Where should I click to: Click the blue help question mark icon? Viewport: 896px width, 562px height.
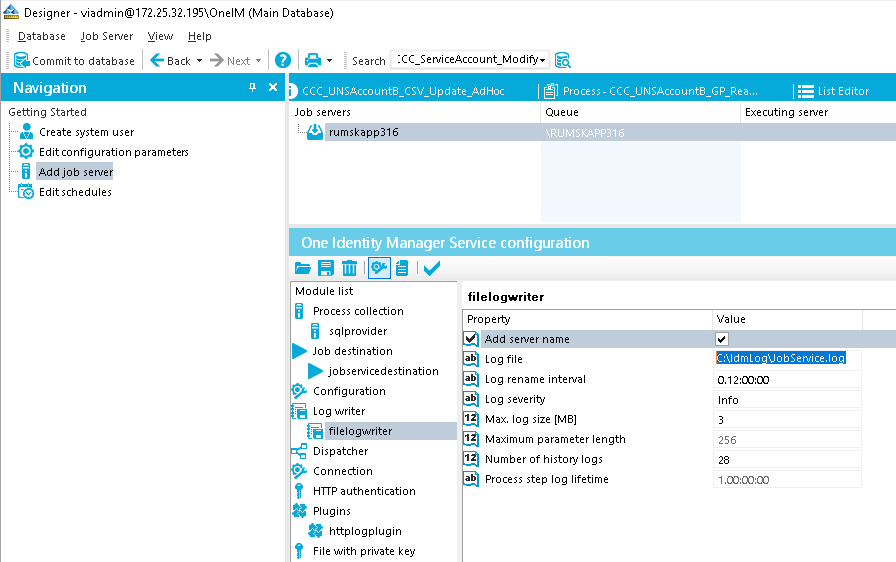283,60
